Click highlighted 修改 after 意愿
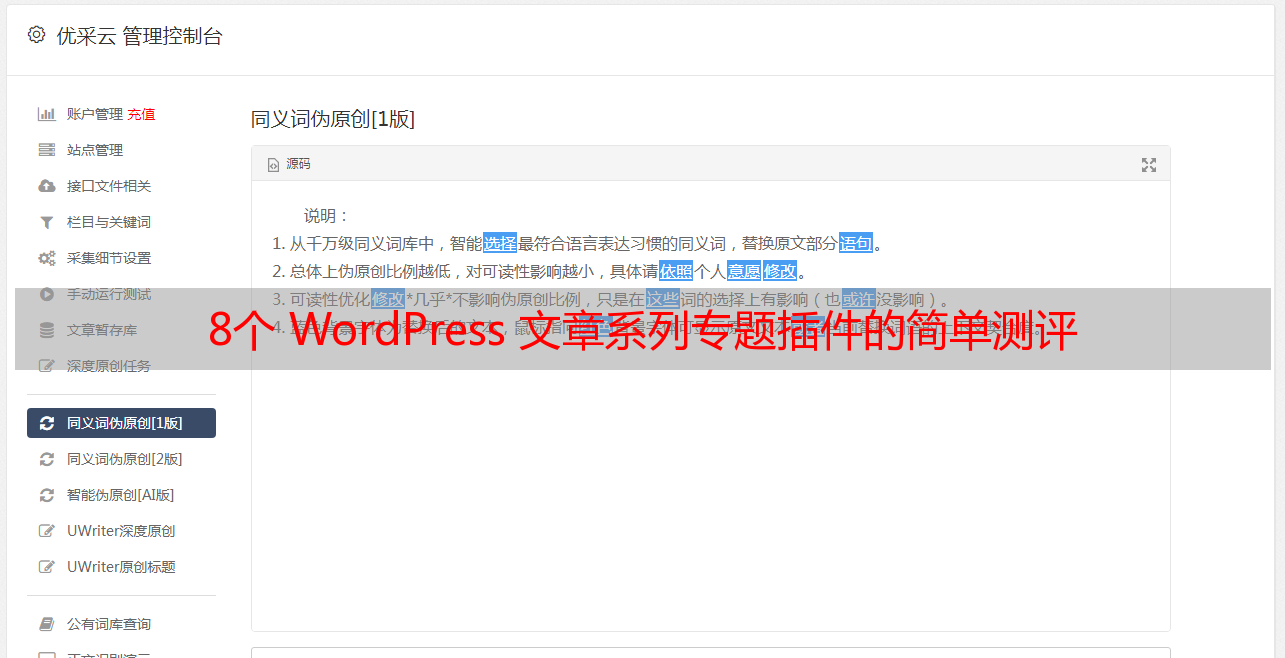 point(780,271)
